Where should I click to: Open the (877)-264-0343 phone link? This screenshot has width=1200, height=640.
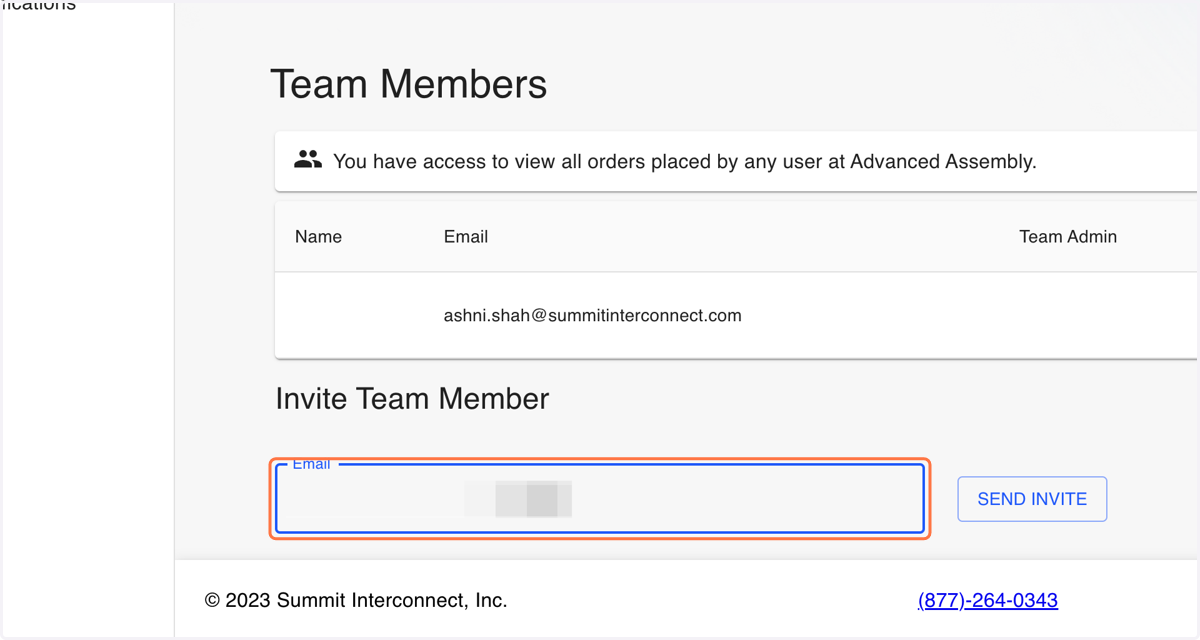tap(988, 600)
